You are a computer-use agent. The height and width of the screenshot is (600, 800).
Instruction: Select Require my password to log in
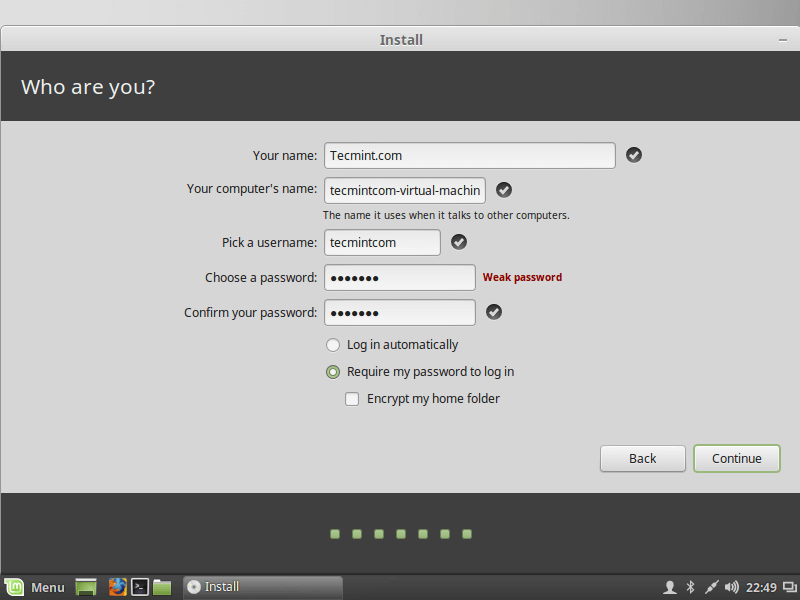pyautogui.click(x=333, y=372)
